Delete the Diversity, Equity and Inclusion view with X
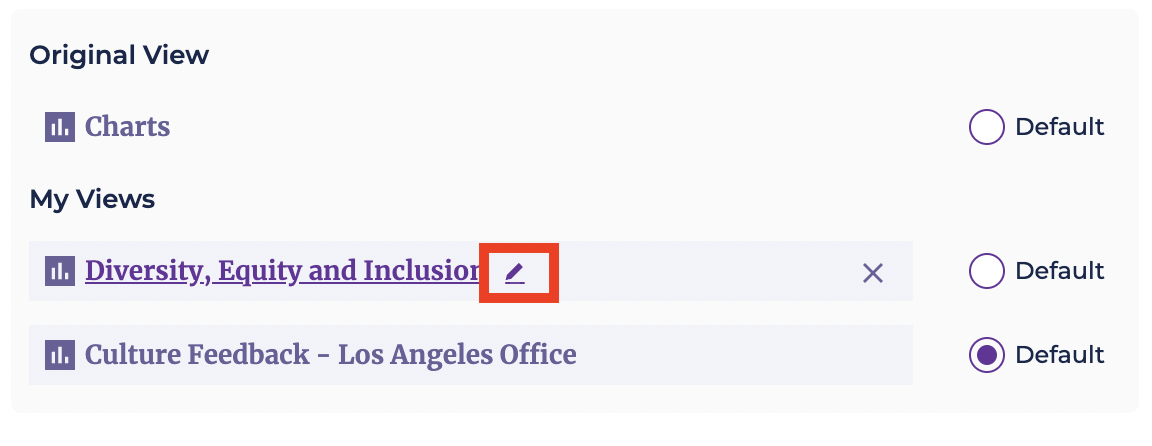 872,273
